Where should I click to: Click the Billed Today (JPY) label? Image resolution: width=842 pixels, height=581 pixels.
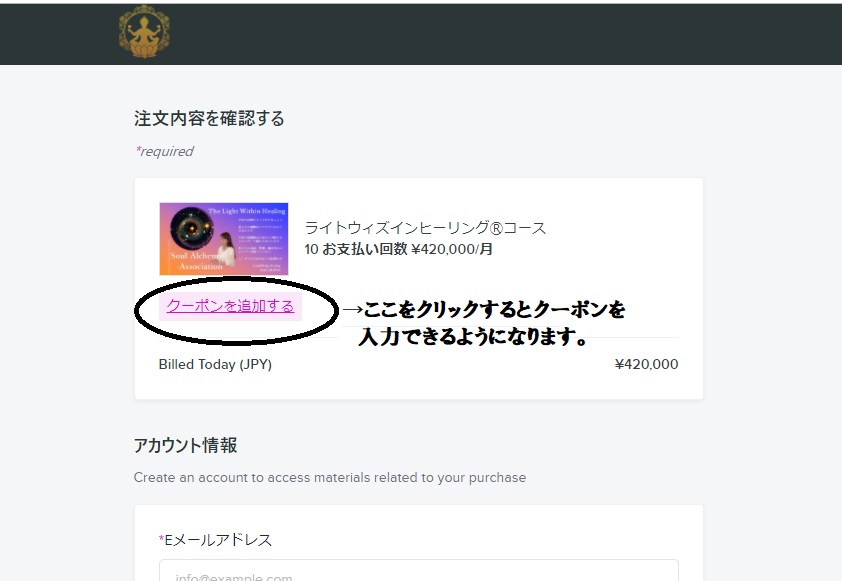click(x=215, y=365)
